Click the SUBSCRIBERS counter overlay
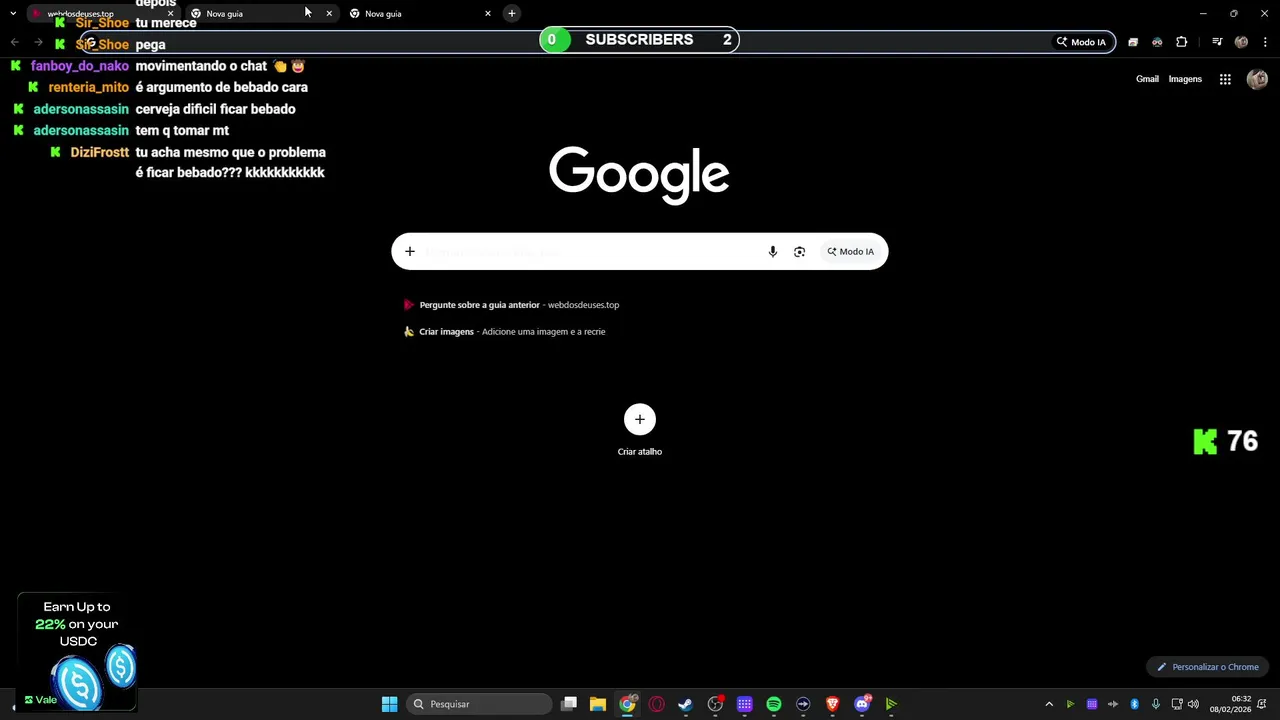The width and height of the screenshot is (1280, 720). [x=639, y=40]
